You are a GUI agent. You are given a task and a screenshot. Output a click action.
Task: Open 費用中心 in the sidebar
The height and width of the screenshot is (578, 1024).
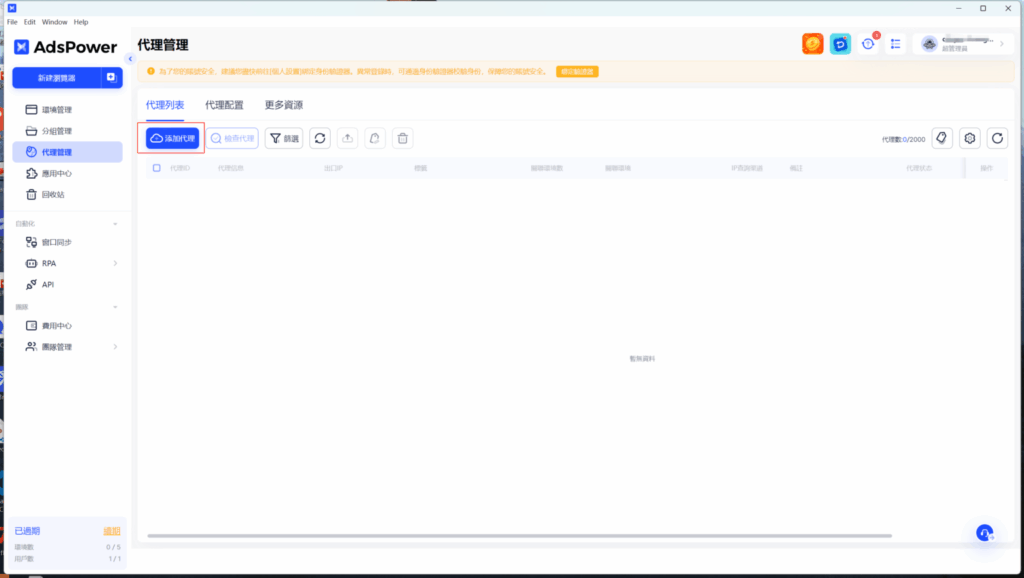click(x=67, y=326)
